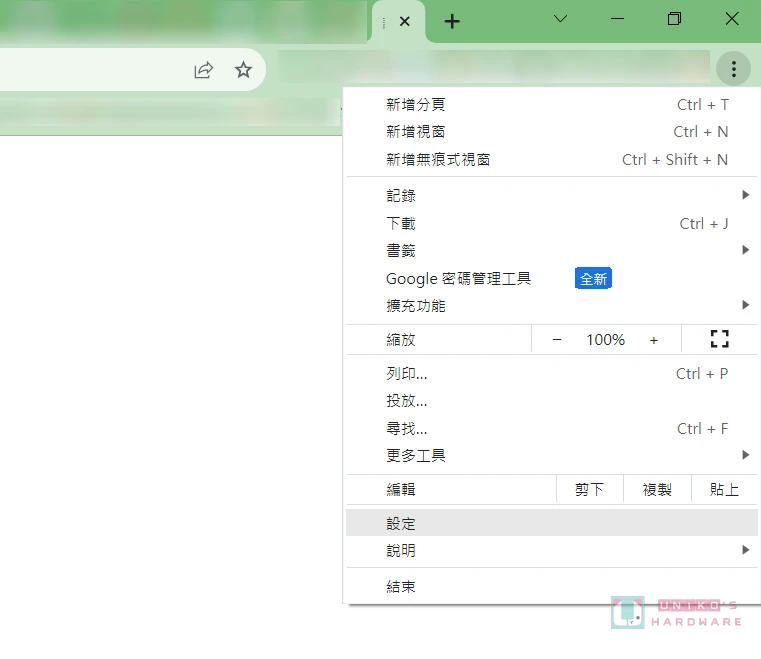The height and width of the screenshot is (659, 761).
Task: Click the share page icon
Action: (x=203, y=70)
